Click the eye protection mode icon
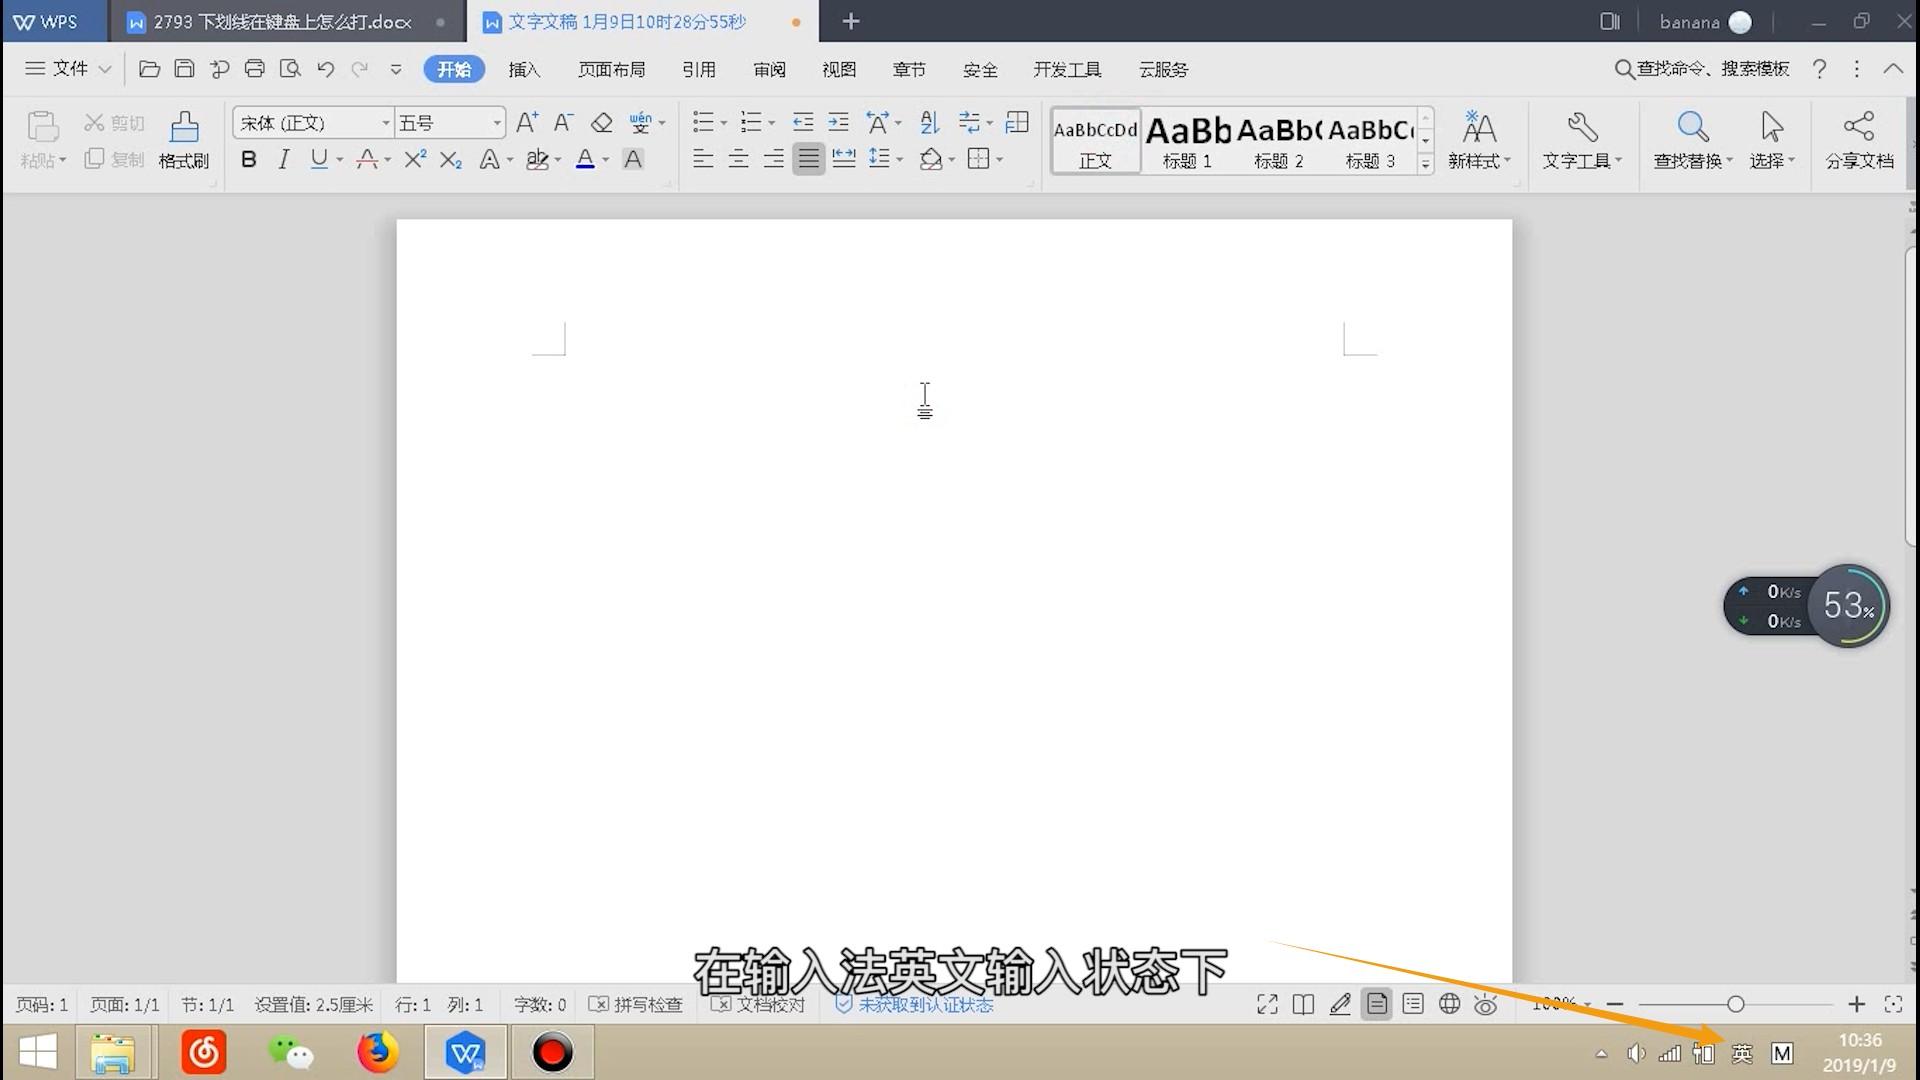Viewport: 1920px width, 1080px height. click(1486, 1004)
